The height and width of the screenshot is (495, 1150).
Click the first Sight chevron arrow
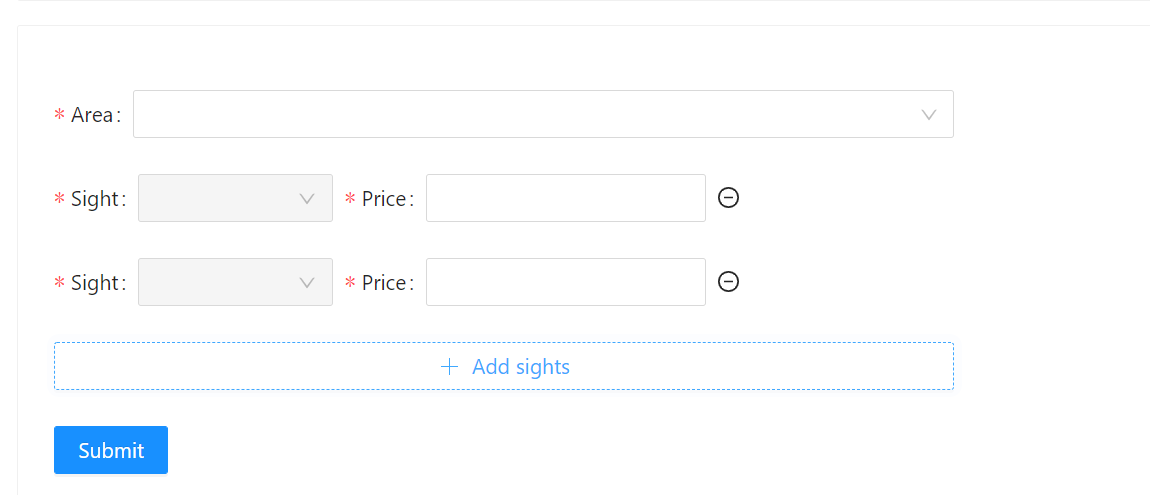307,199
